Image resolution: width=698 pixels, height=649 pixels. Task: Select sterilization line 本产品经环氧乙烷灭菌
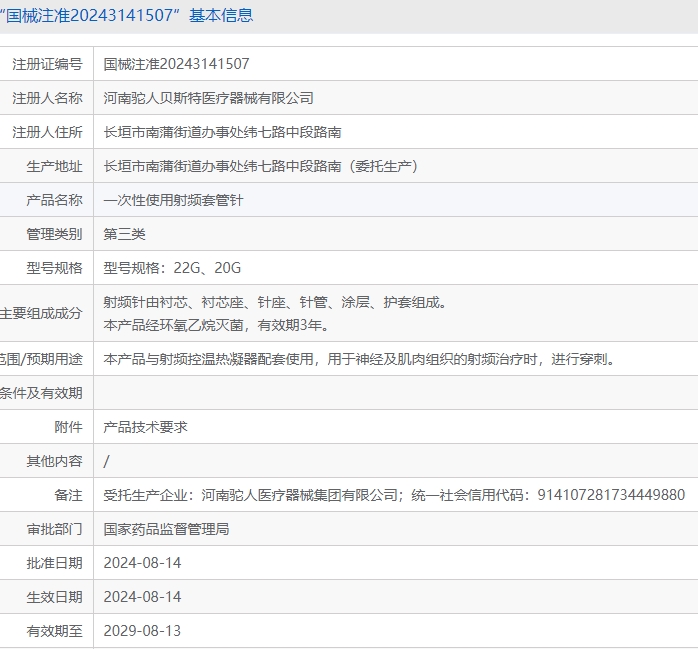click(217, 325)
